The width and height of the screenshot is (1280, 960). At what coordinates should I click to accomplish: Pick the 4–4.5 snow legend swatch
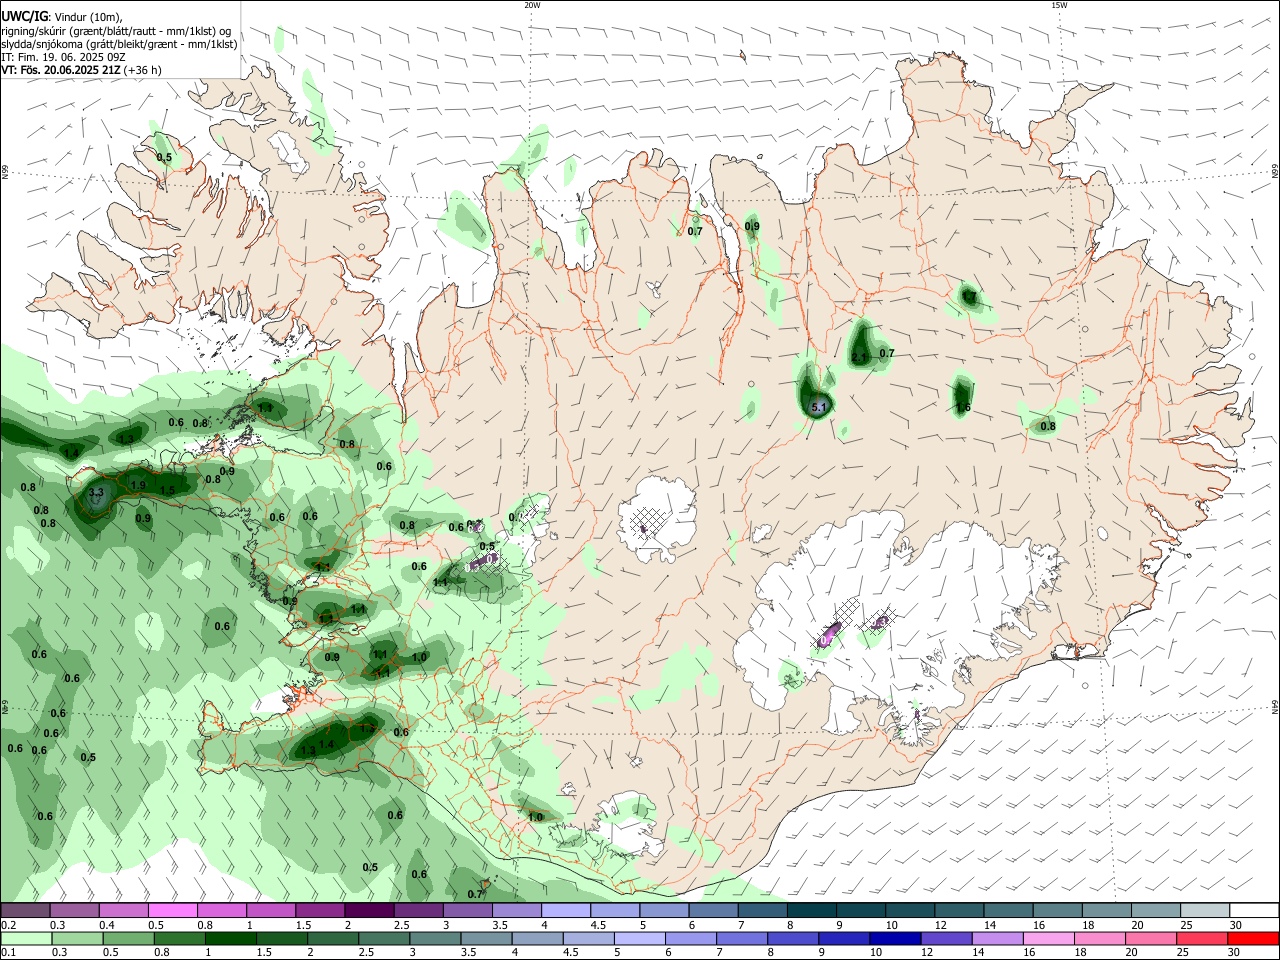566,910
